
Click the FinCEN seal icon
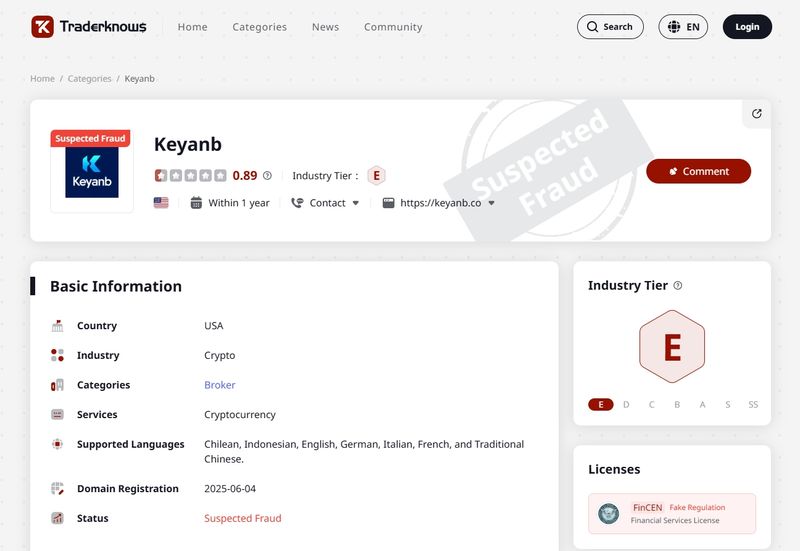609,513
